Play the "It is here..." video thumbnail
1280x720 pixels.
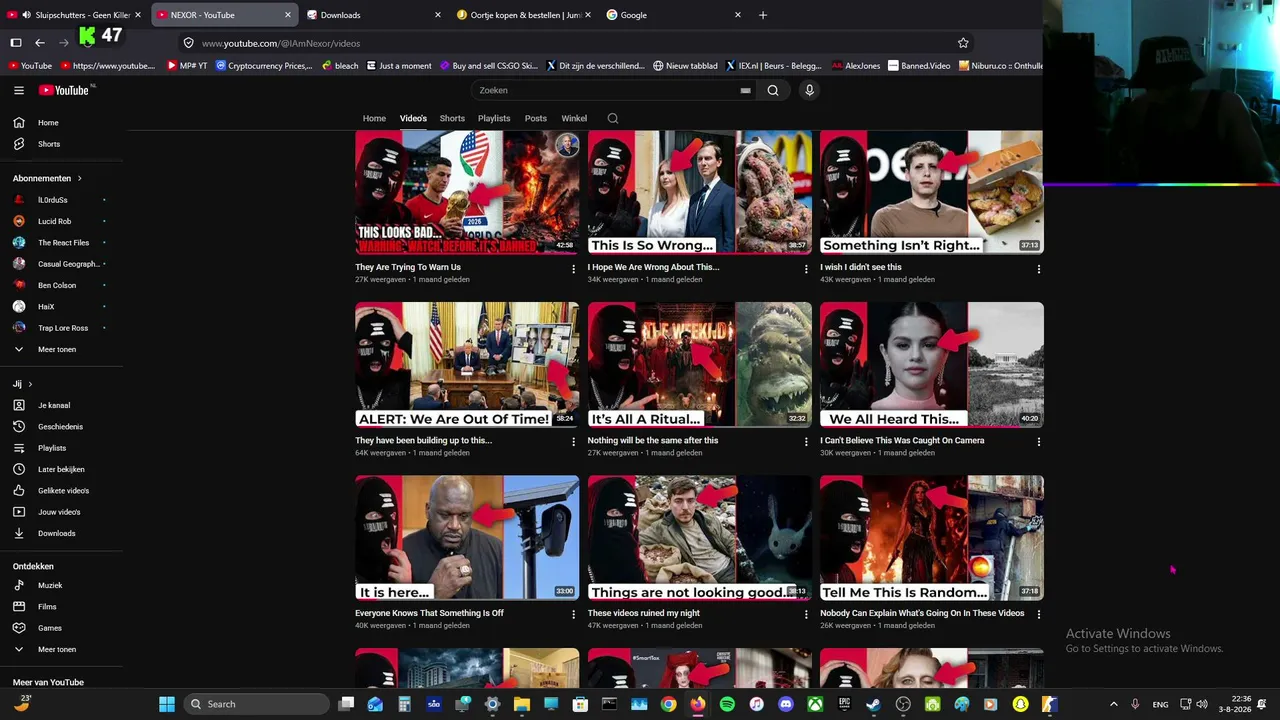coord(467,538)
